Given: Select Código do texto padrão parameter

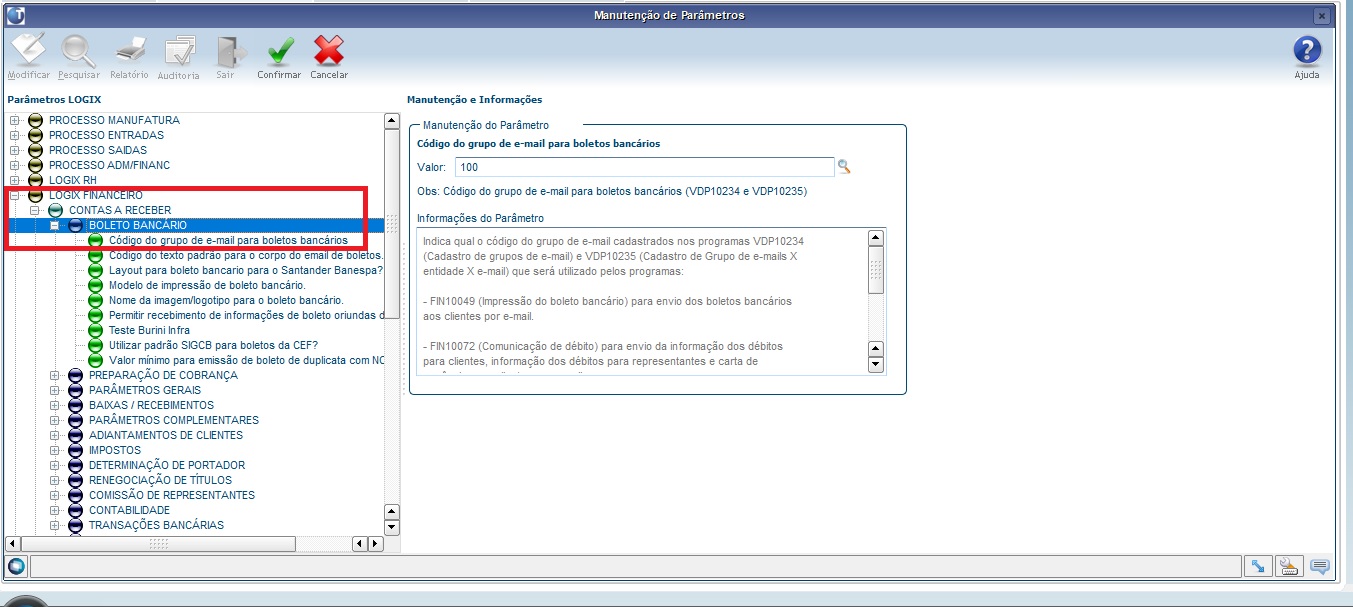Looking at the screenshot, I should 246,255.
